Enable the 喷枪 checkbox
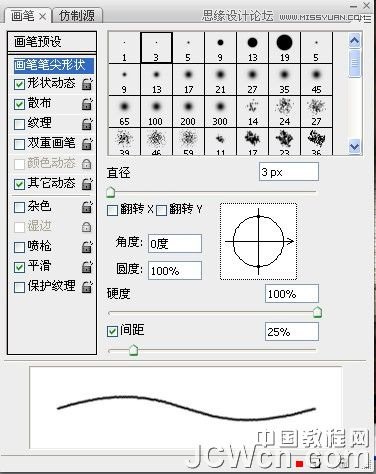Image resolution: width=376 pixels, height=474 pixels. click(x=19, y=247)
